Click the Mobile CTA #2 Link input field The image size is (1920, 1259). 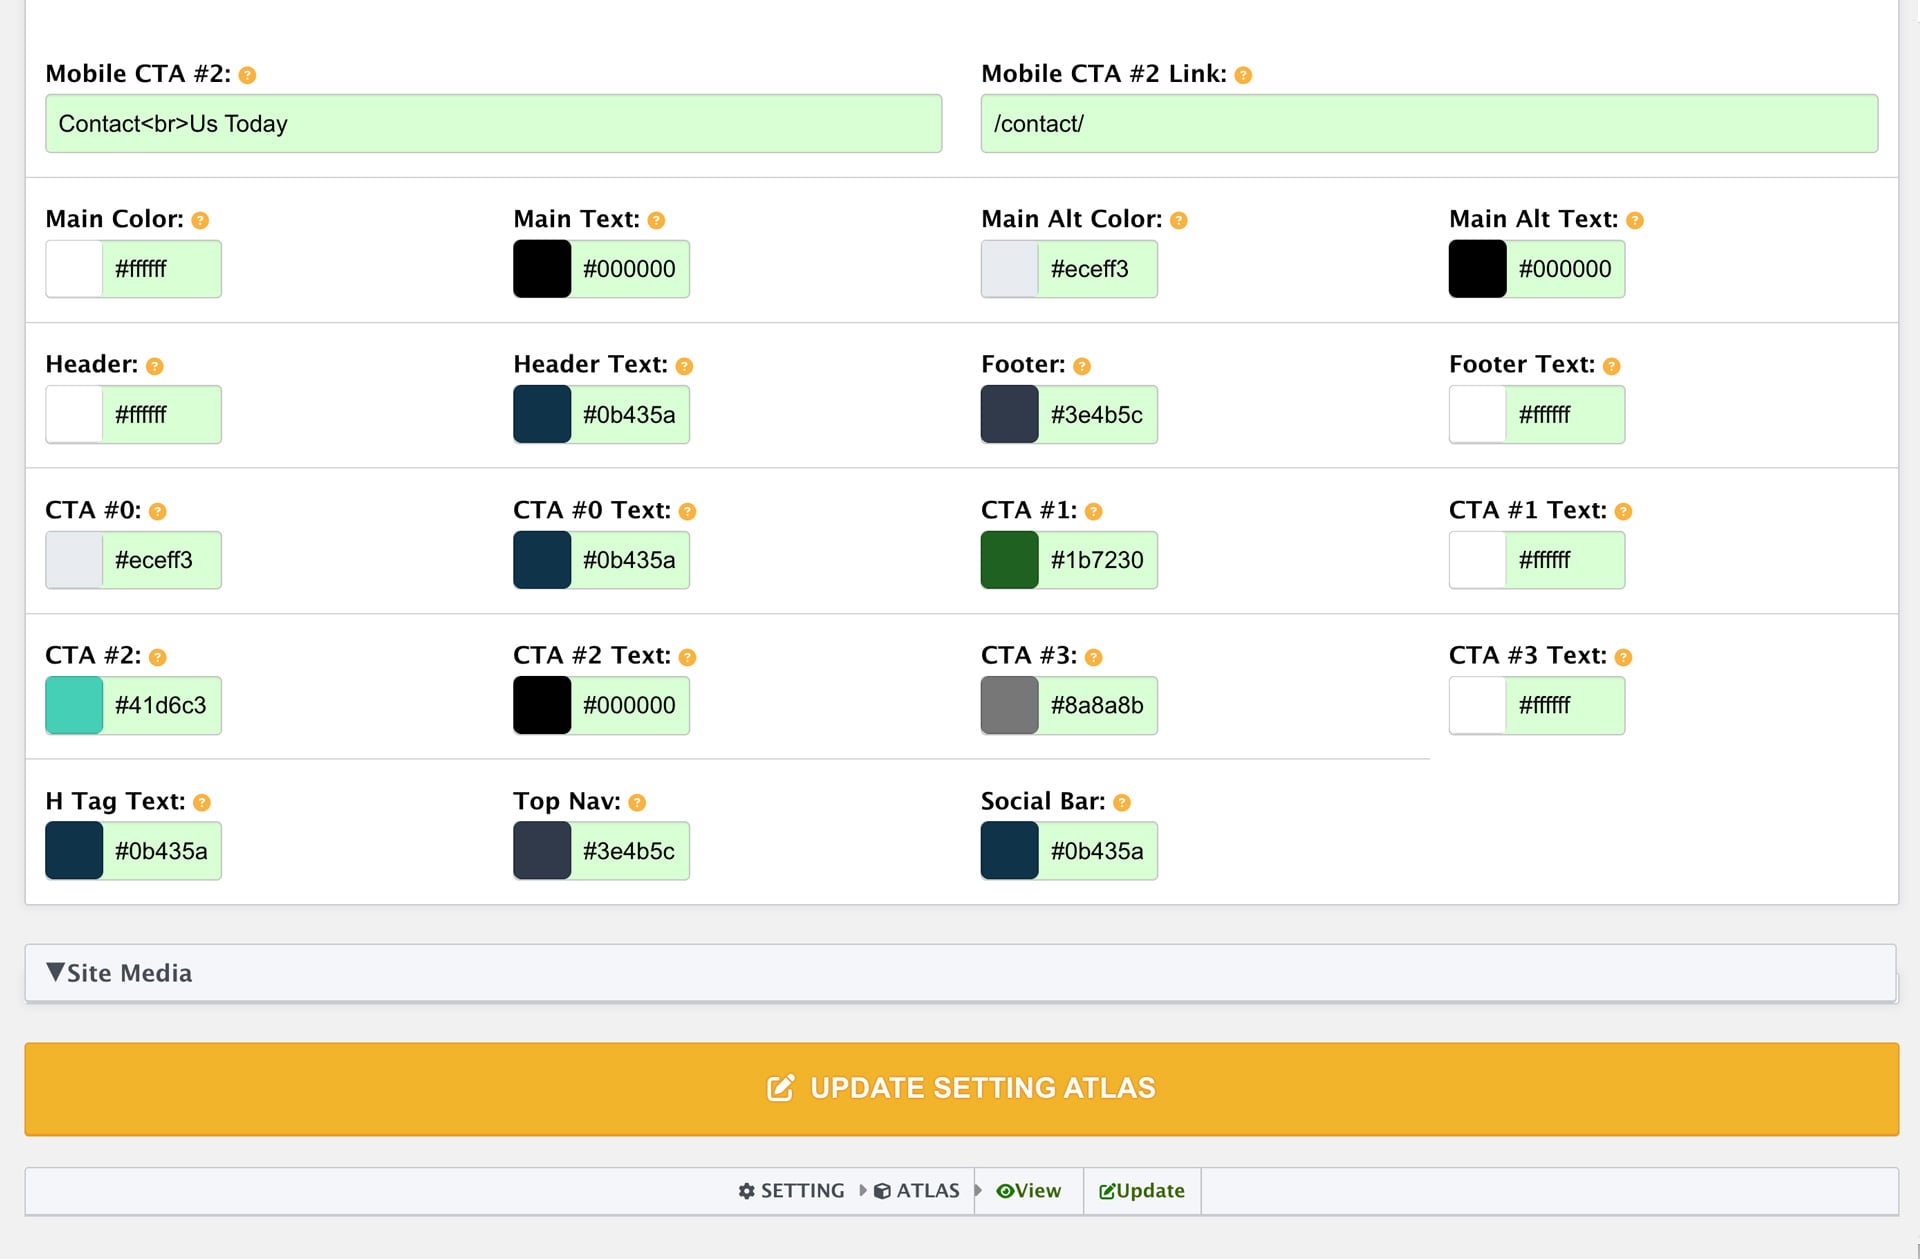point(1429,124)
